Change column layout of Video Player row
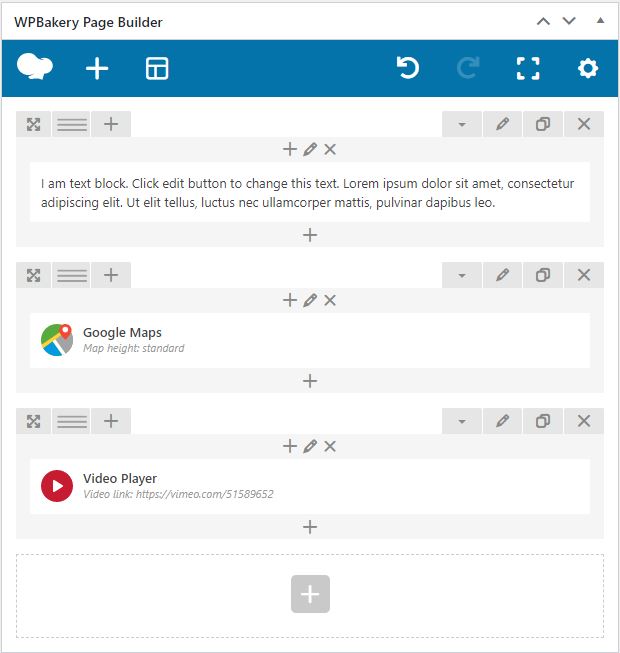This screenshot has width=620, height=653. point(72,421)
